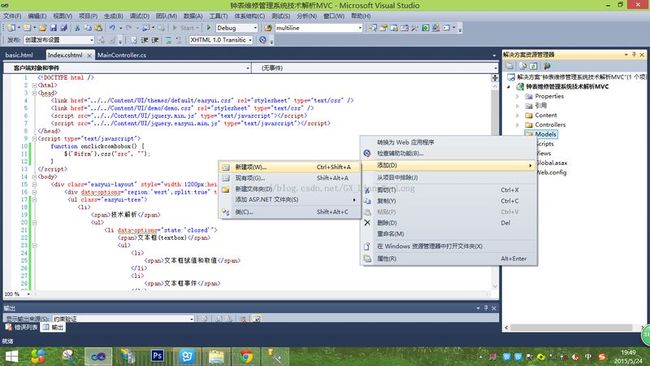This screenshot has width=650, height=366.
Task: Choose 新建项(W)... in the submenu
Action: (x=289, y=167)
